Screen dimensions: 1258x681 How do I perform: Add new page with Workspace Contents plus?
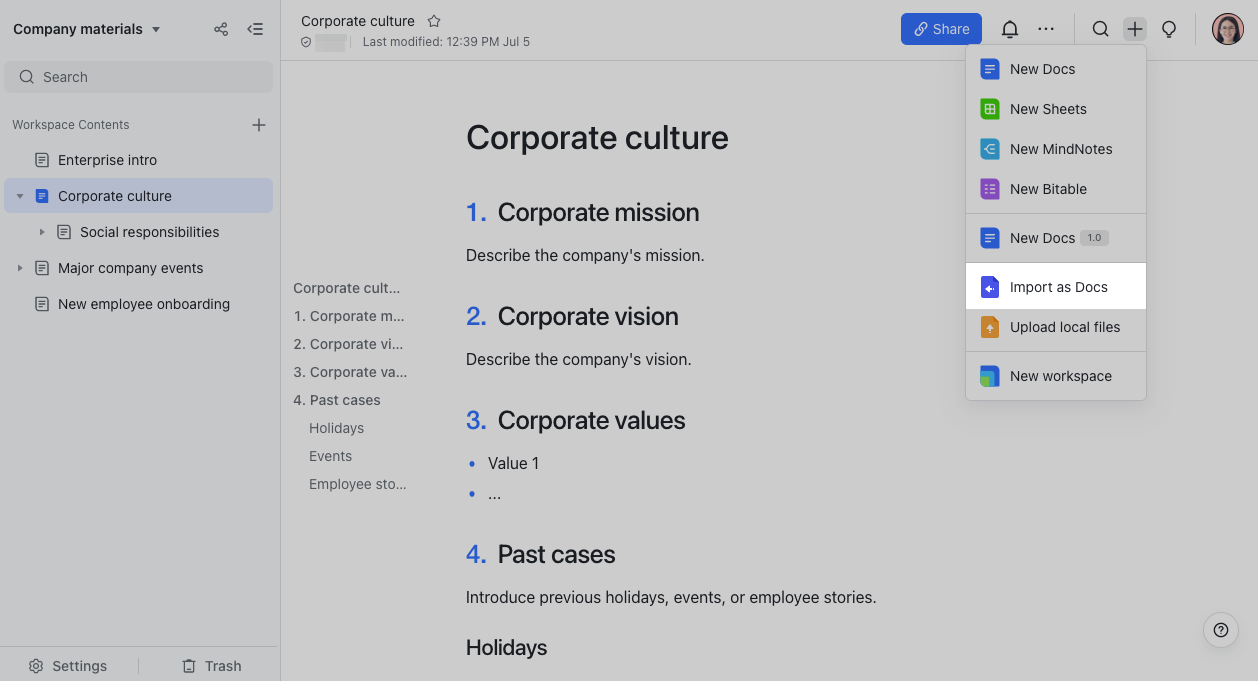pyautogui.click(x=259, y=125)
